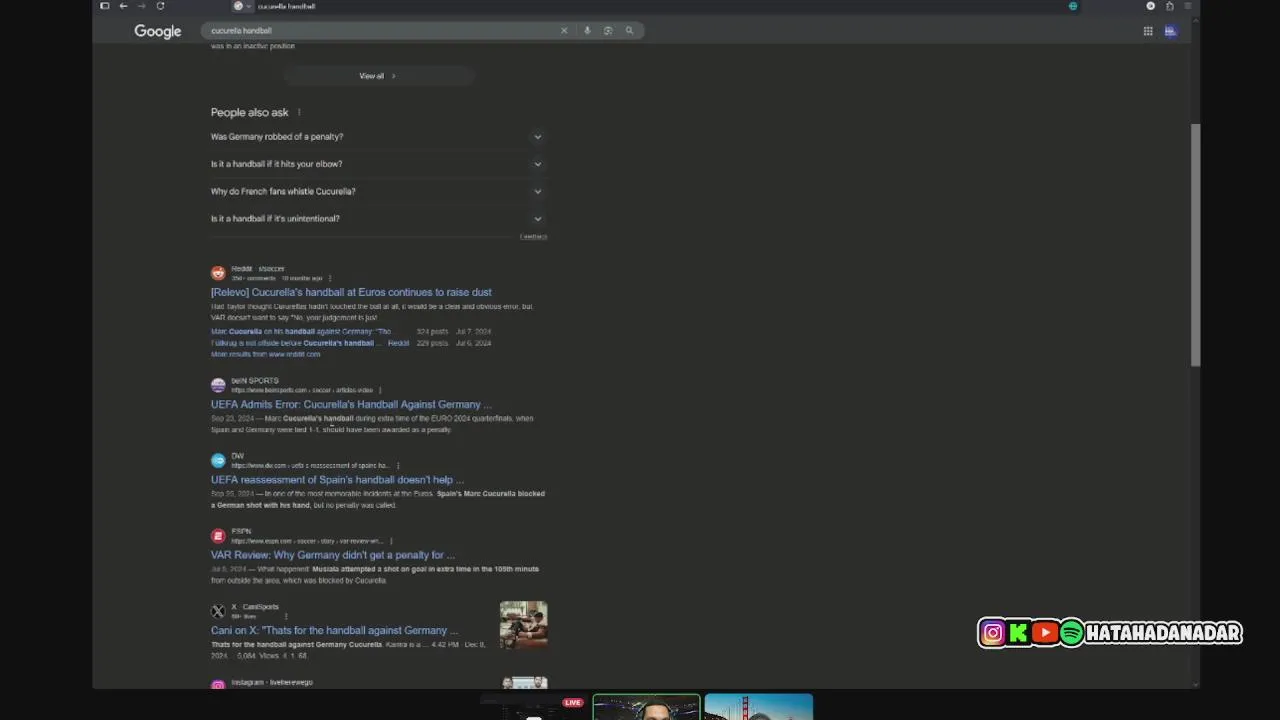The image size is (1280, 720).
Task: Reload the page with the refresh icon
Action: tap(160, 6)
